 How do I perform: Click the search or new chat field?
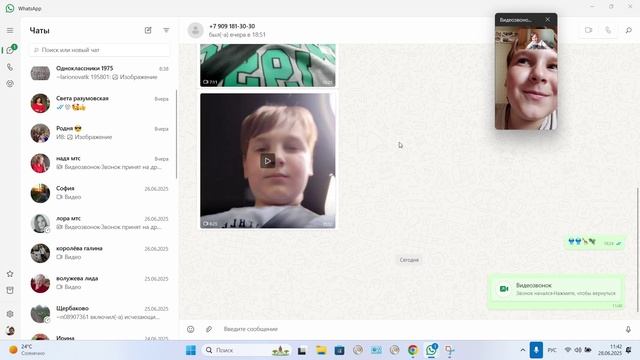coord(100,50)
